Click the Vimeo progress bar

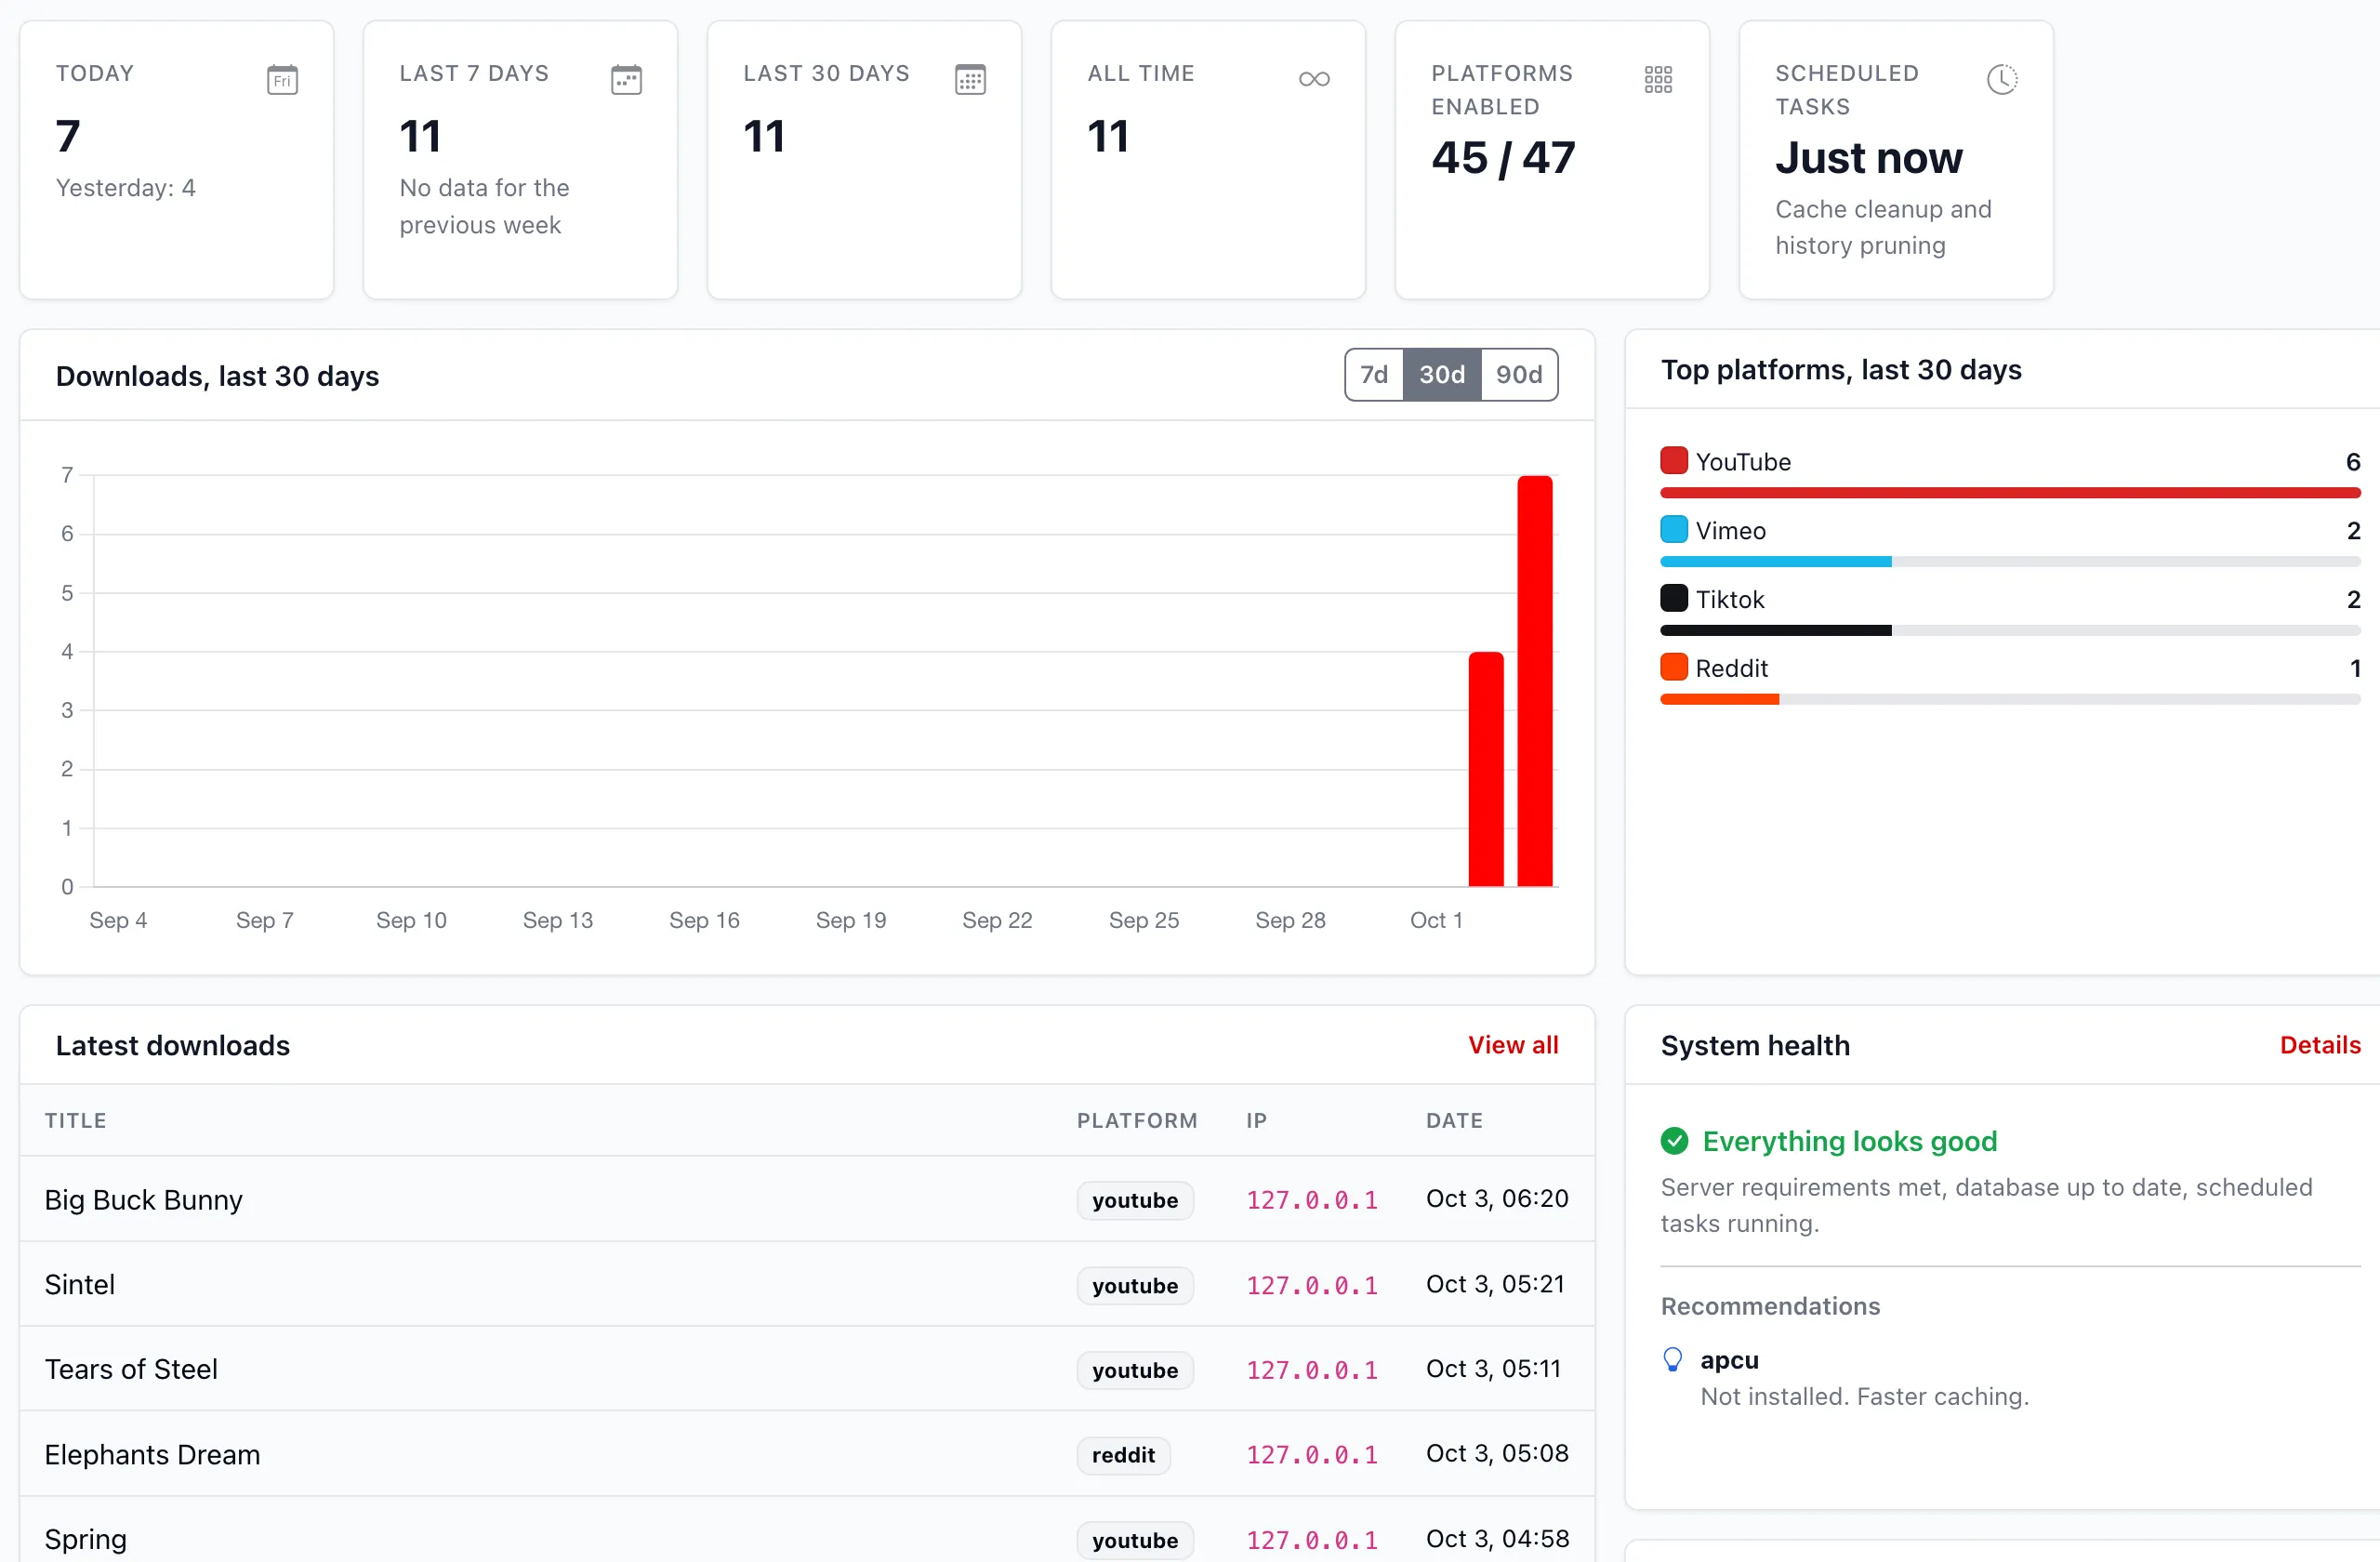pos(2010,562)
